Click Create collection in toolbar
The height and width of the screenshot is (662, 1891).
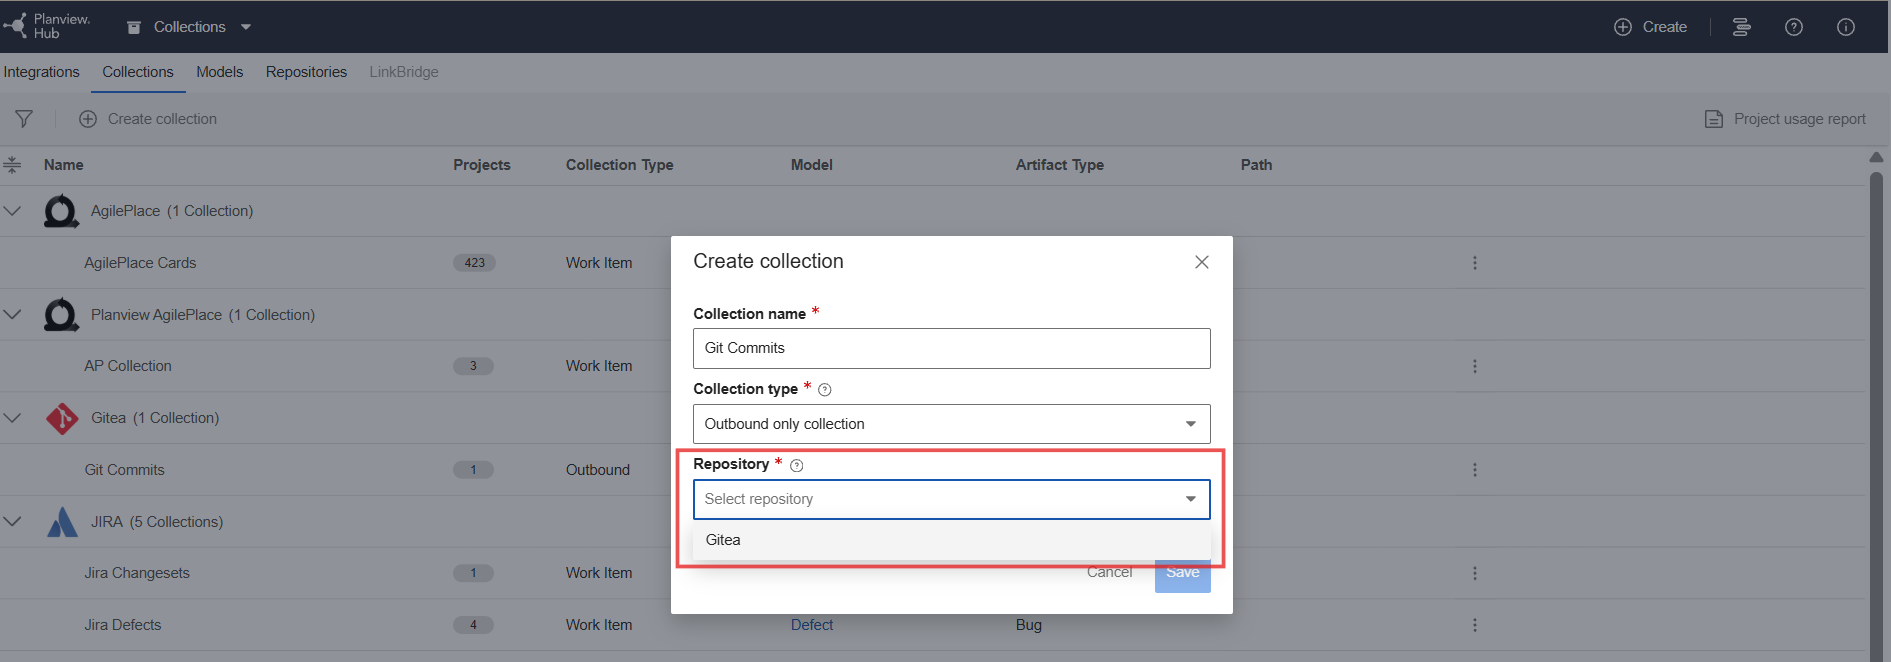point(148,119)
